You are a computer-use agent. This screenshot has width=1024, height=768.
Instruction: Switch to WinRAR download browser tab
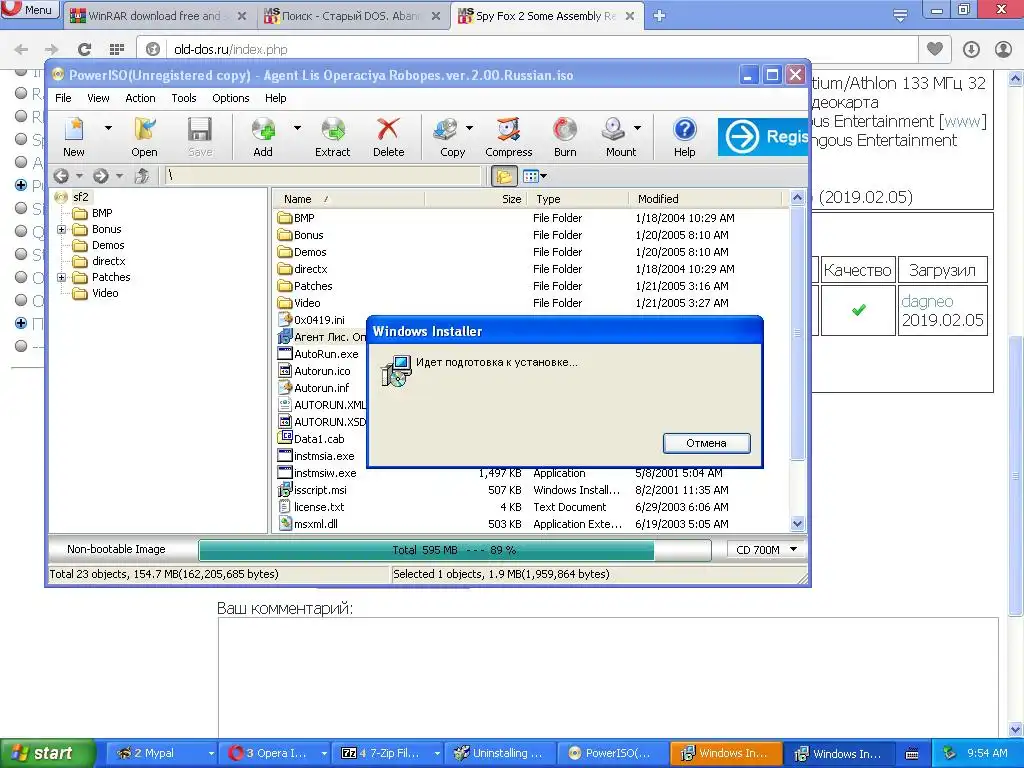pos(158,16)
